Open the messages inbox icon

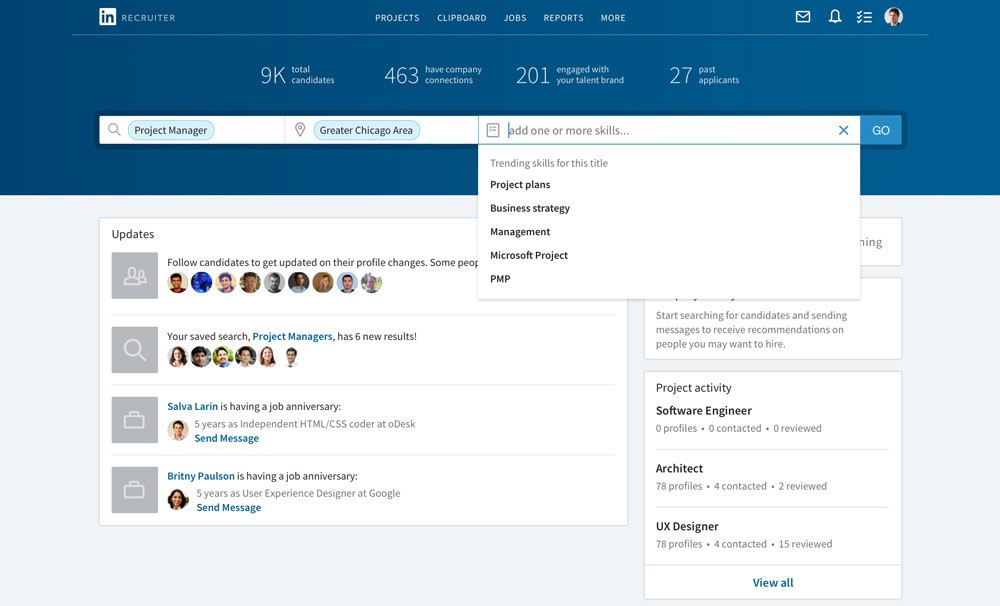[802, 16]
